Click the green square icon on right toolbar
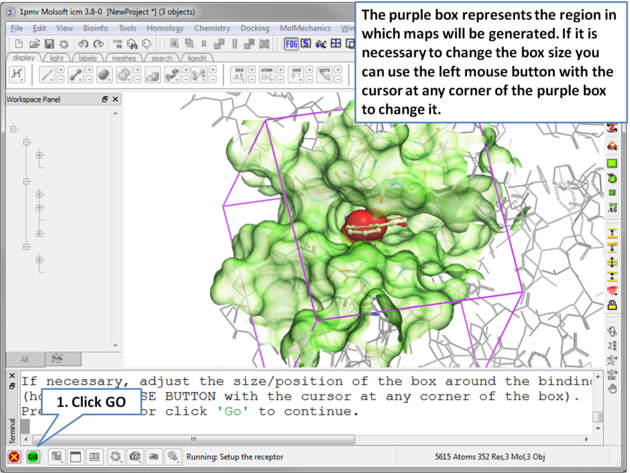630x473 pixels. (x=612, y=163)
